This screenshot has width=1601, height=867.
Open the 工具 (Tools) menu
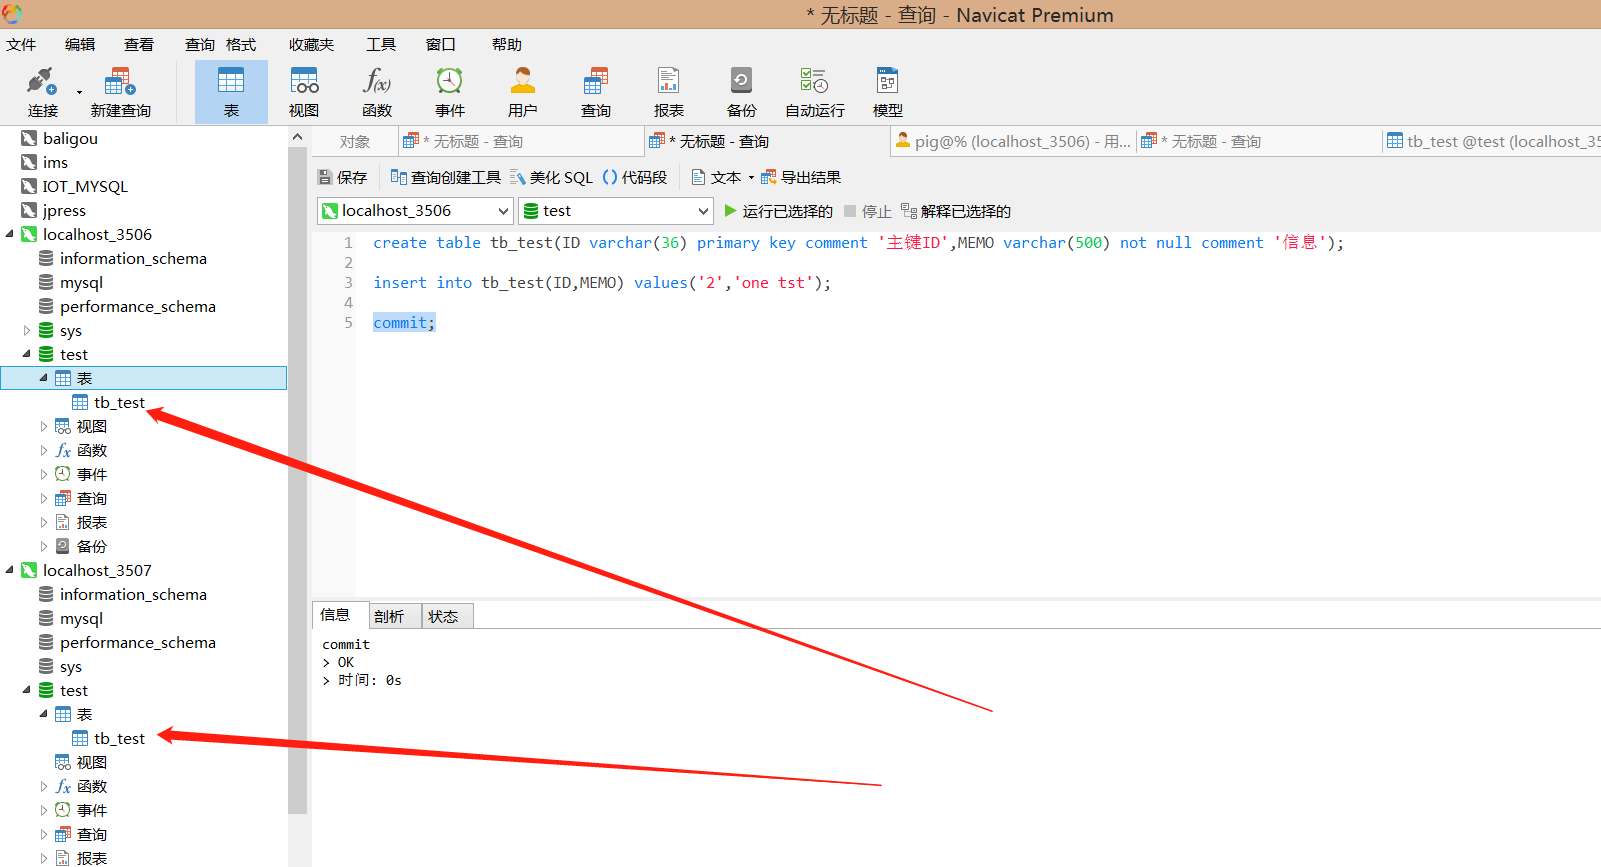pyautogui.click(x=381, y=44)
